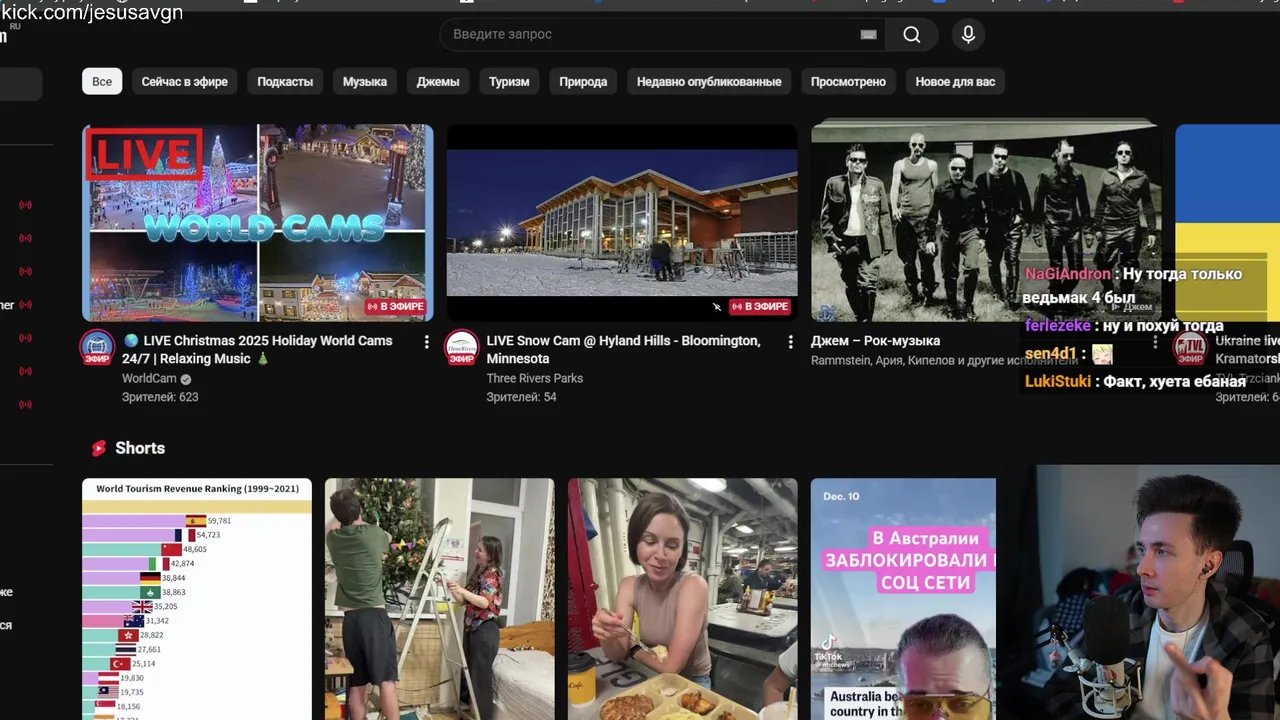Open the Hyland Hills Snow Cam thumbnail
This screenshot has height=720, width=1280.
click(x=622, y=222)
